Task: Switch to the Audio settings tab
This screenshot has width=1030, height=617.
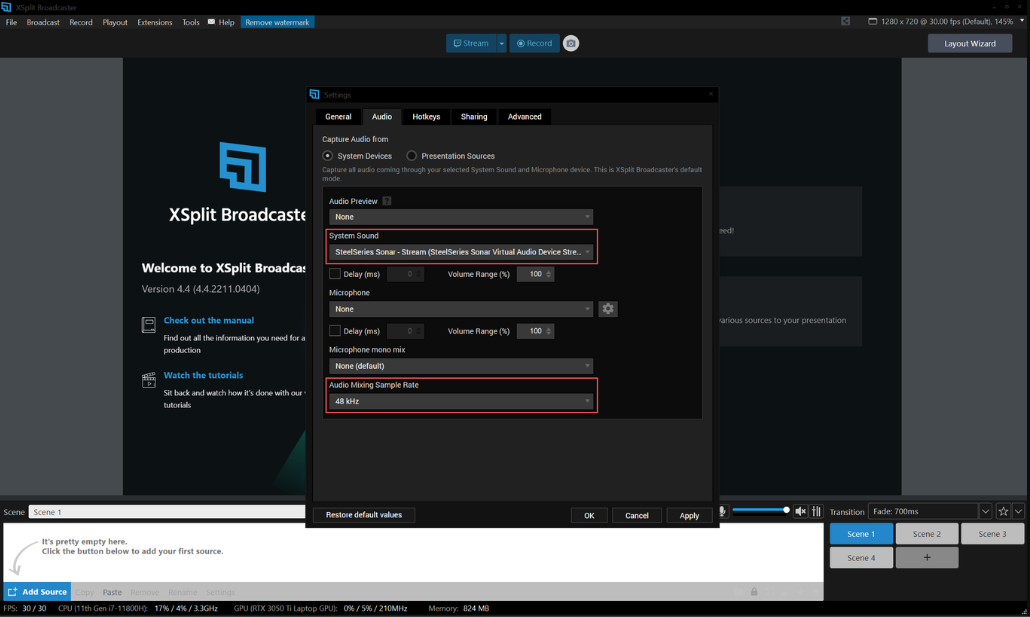Action: pyautogui.click(x=382, y=117)
